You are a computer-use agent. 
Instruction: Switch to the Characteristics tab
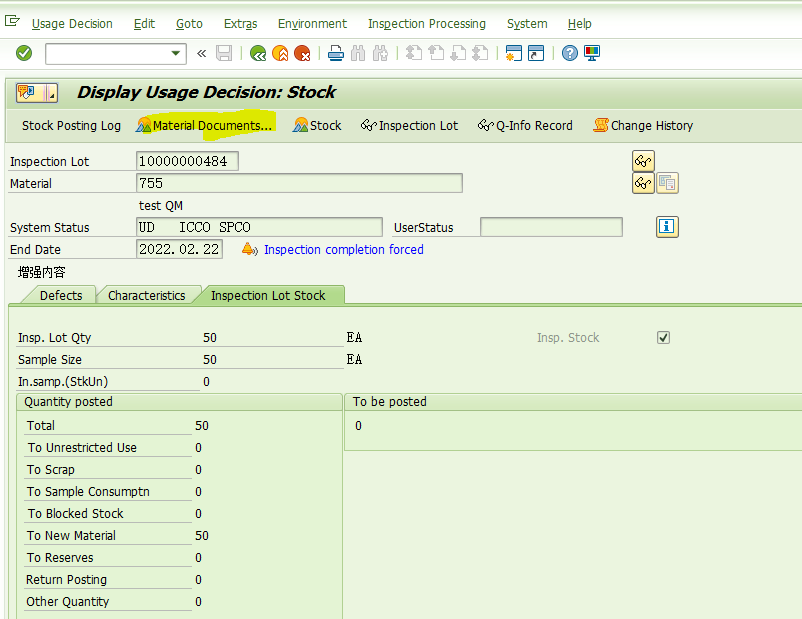click(146, 296)
